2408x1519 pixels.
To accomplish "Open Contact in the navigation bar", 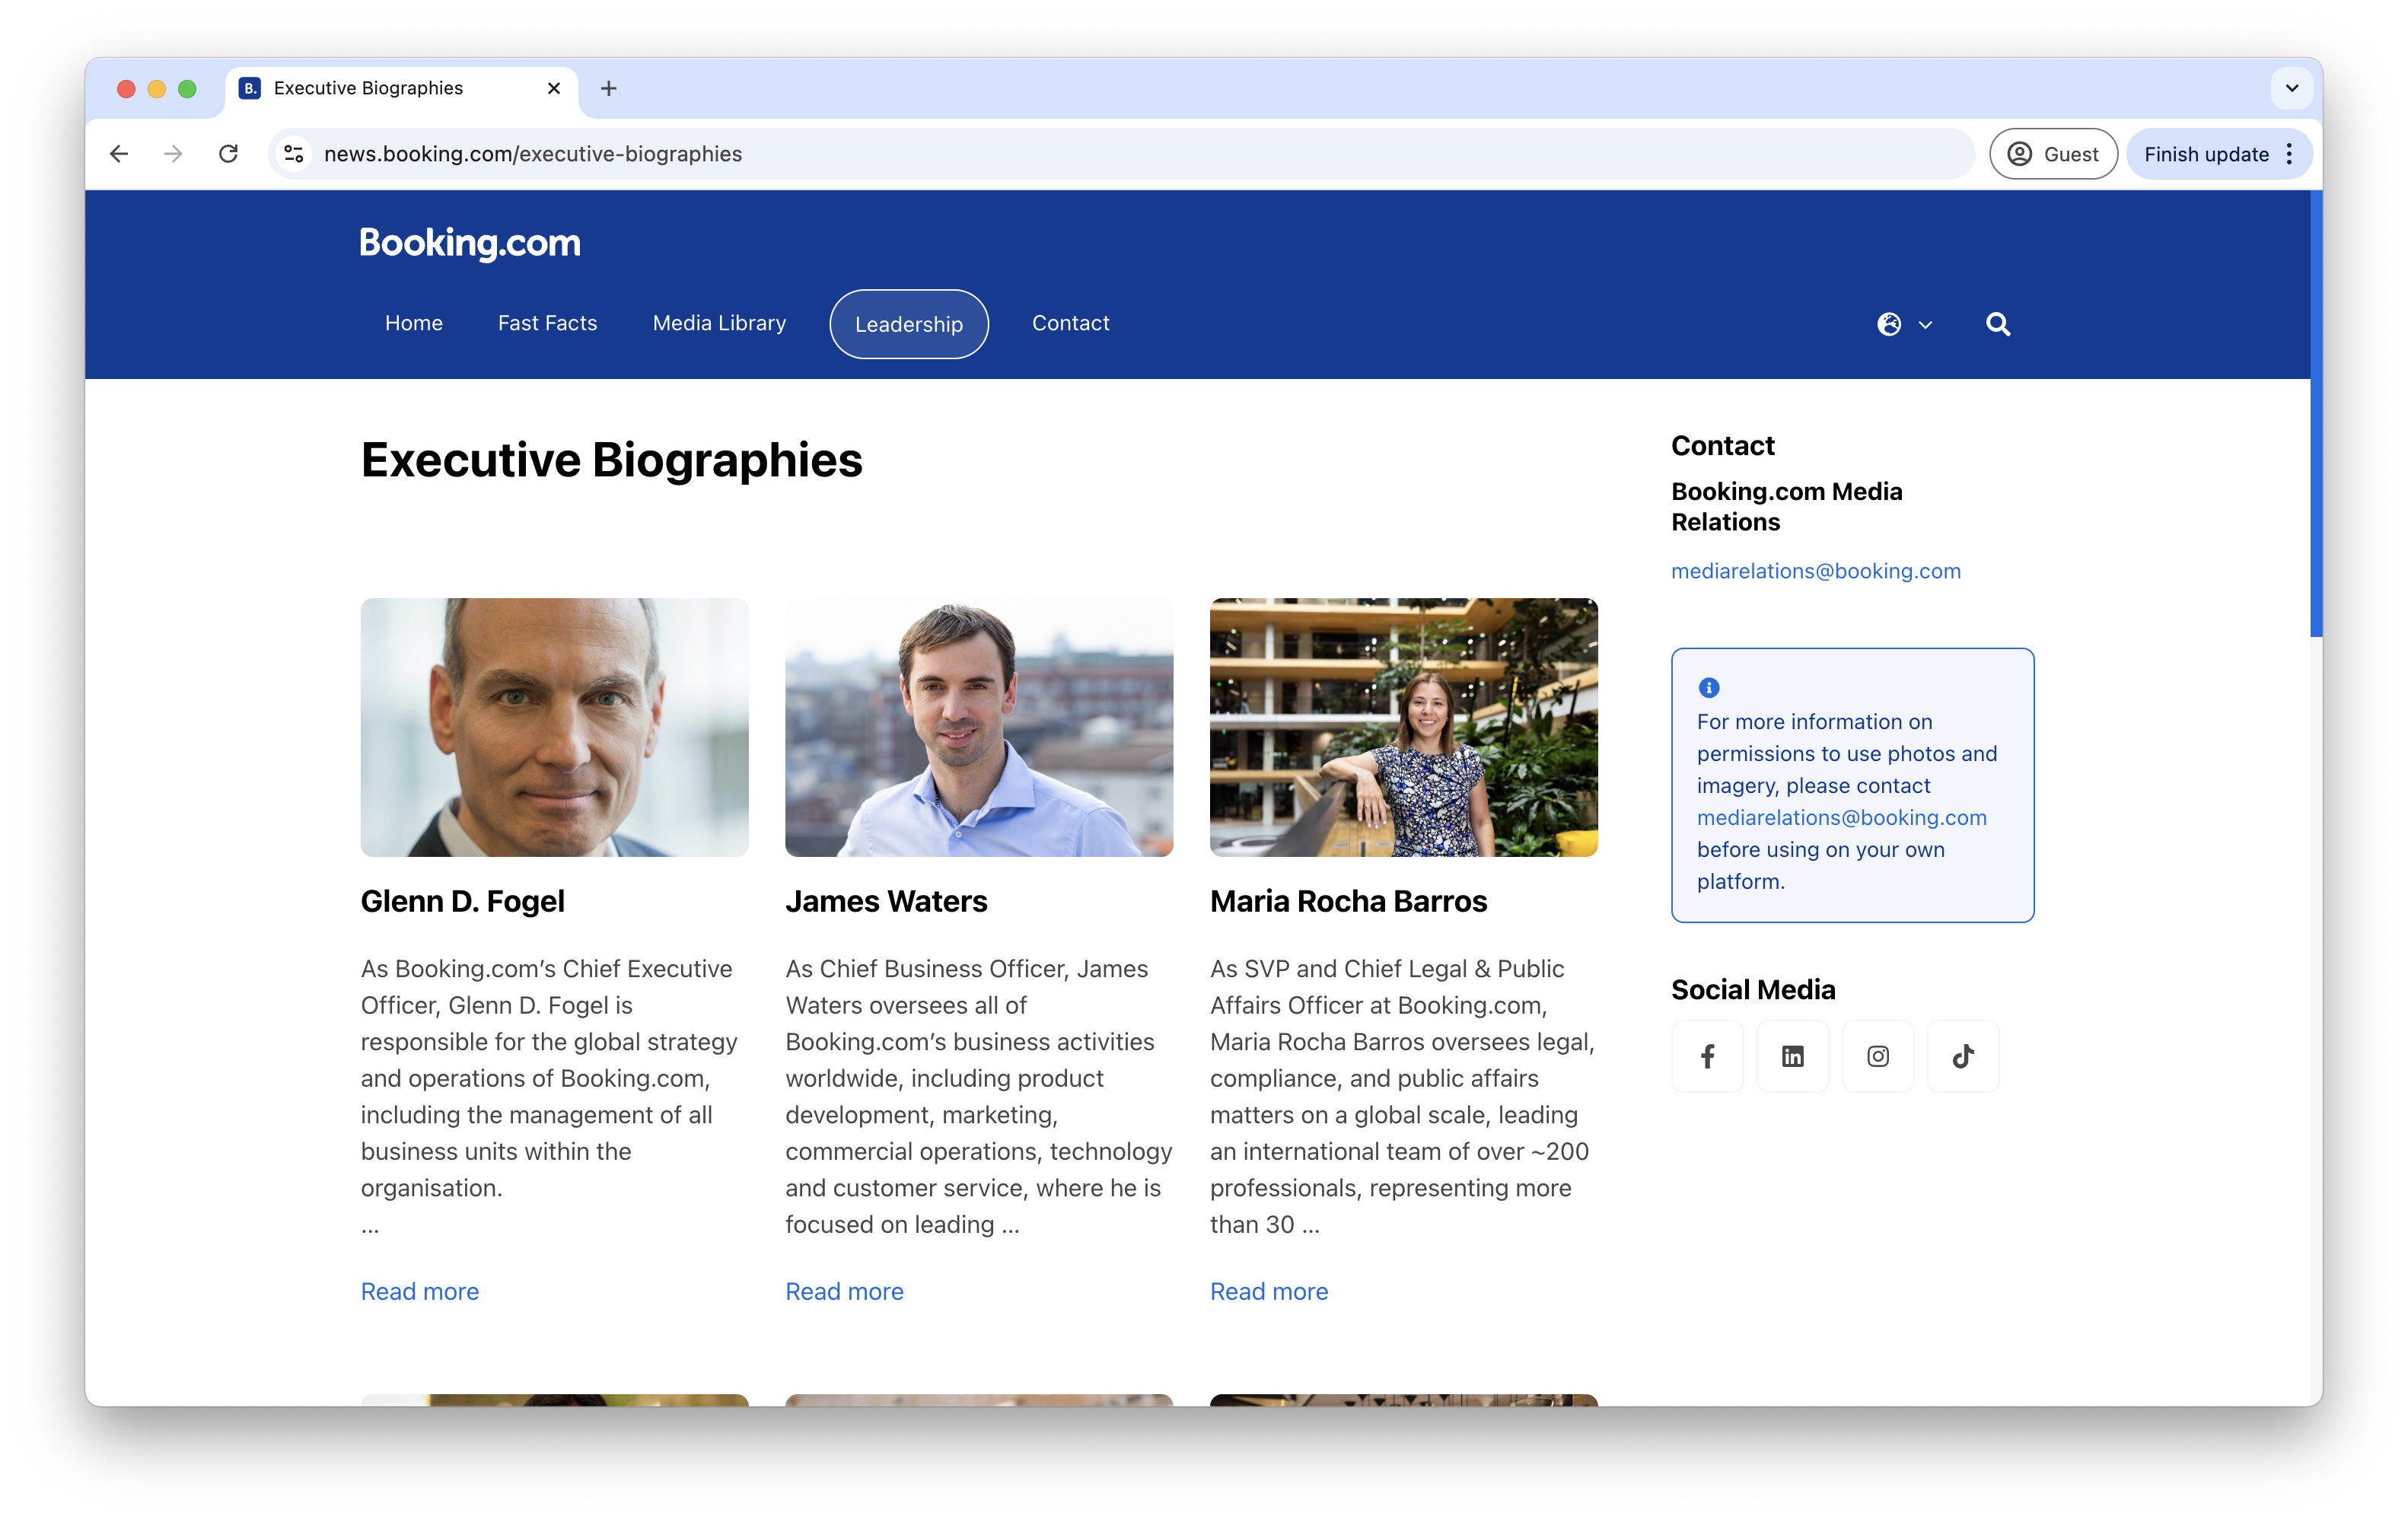I will [1070, 323].
